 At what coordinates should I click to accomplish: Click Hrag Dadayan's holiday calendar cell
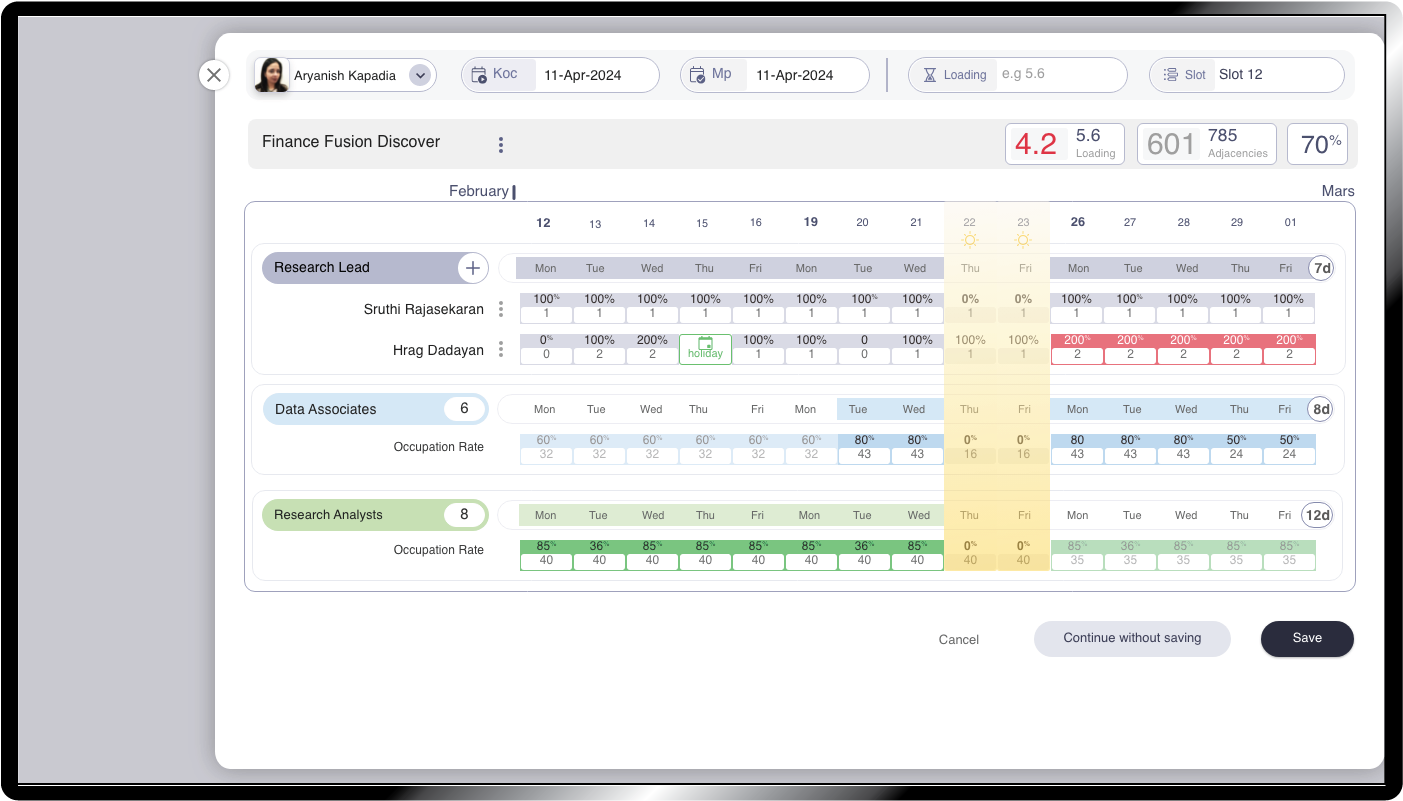click(x=705, y=349)
